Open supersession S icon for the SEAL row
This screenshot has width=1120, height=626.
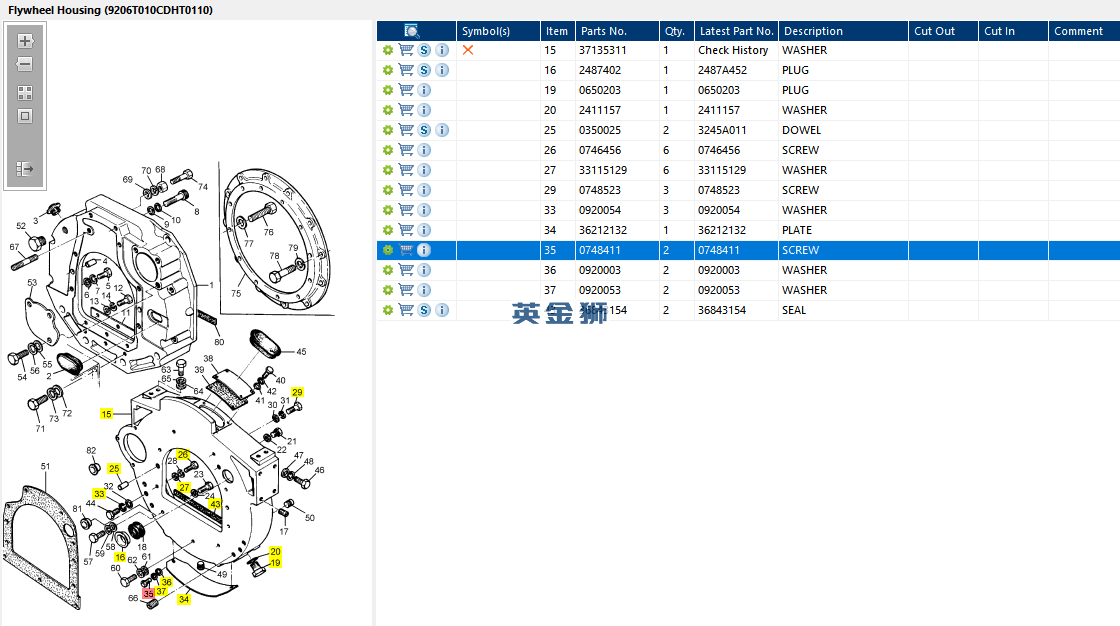pyautogui.click(x=424, y=310)
